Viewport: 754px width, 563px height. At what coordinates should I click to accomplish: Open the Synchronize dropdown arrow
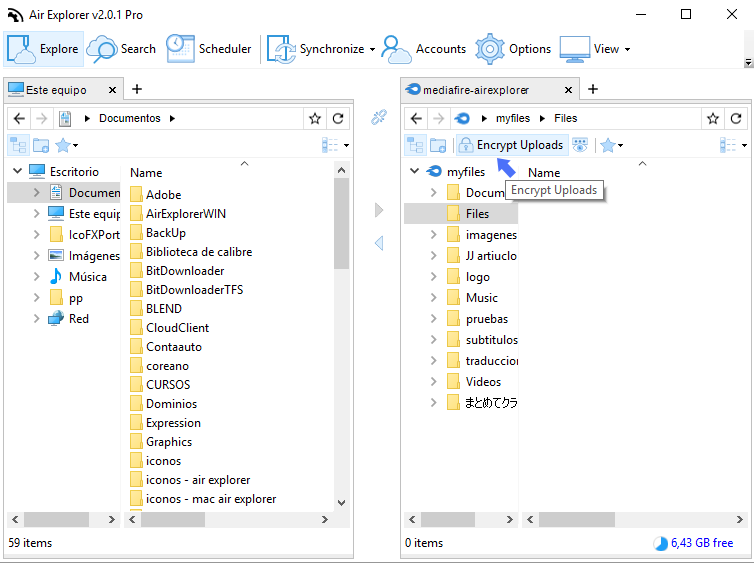[372, 50]
